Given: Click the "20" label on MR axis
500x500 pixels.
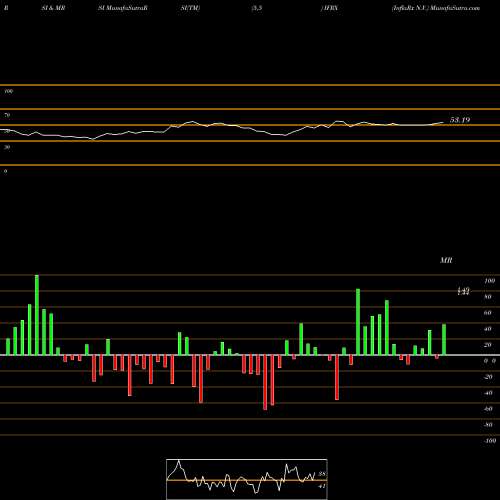Looking at the screenshot, I should click(488, 345).
